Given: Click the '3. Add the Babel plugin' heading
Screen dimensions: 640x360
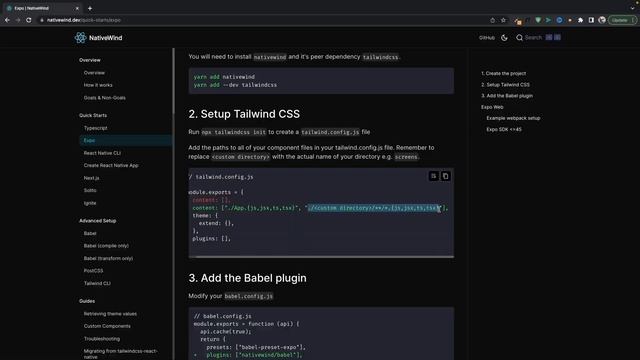Looking at the screenshot, I should (x=247, y=278).
